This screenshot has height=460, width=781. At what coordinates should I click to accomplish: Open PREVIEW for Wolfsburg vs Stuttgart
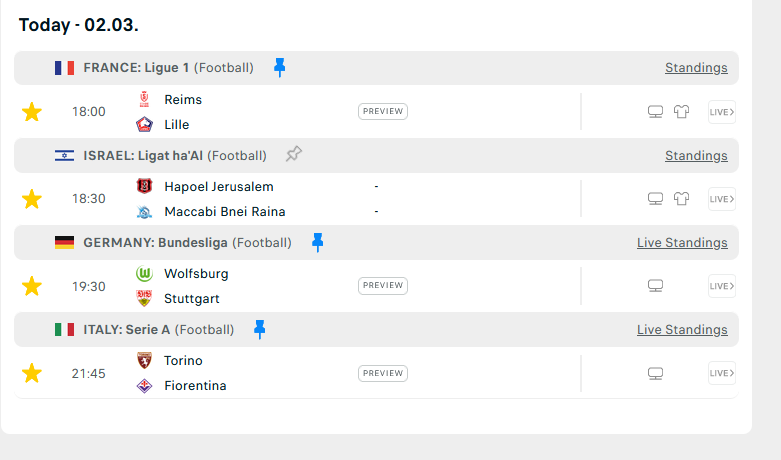tap(383, 285)
